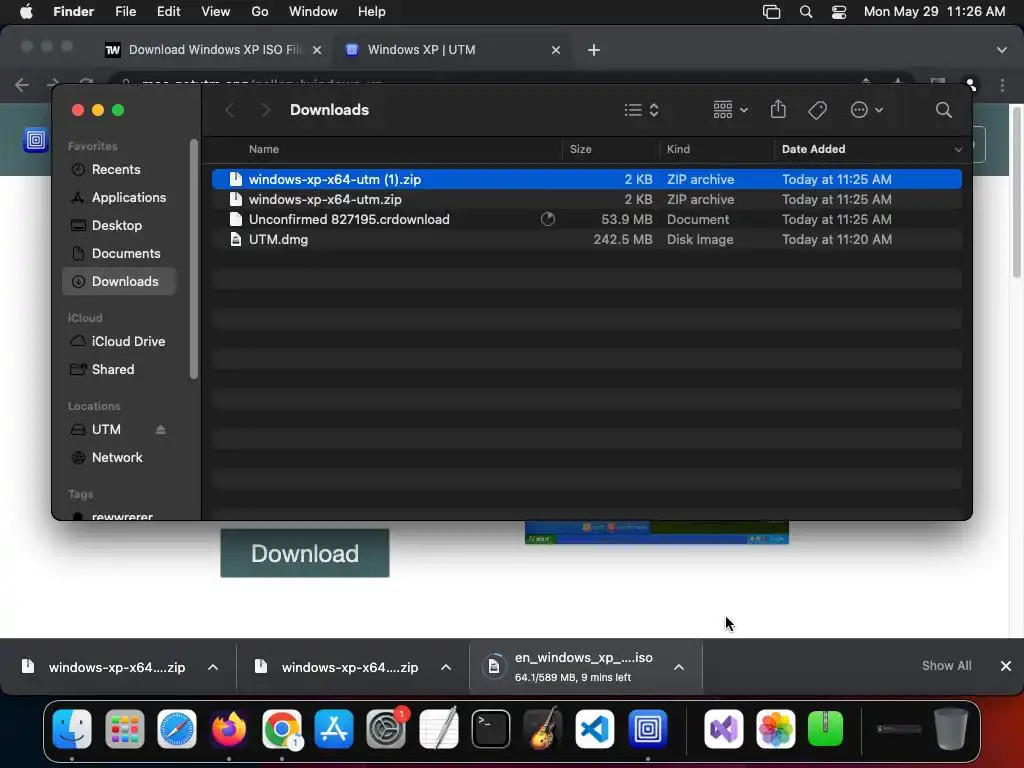Image resolution: width=1024 pixels, height=768 pixels.
Task: Sort by the Name column header
Action: [x=264, y=150]
